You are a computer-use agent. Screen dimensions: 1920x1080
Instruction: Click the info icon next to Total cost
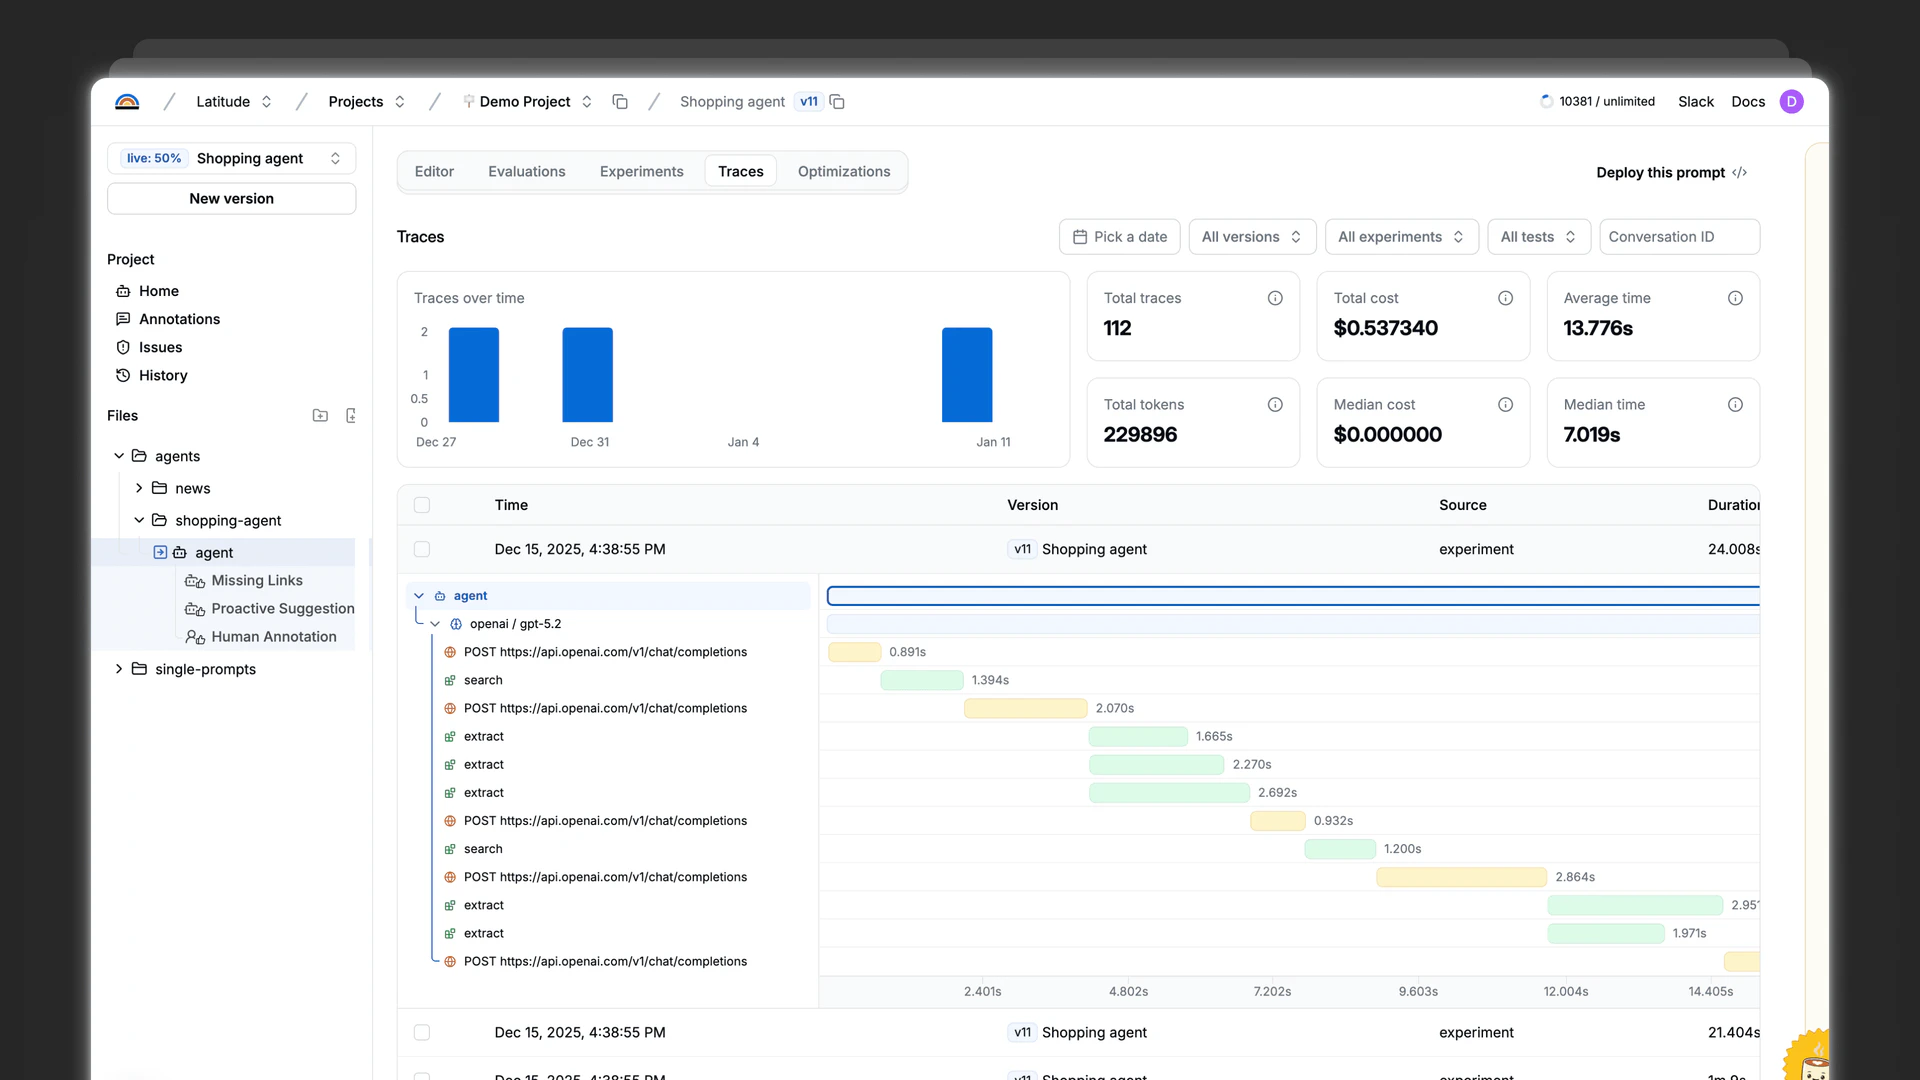1506,297
